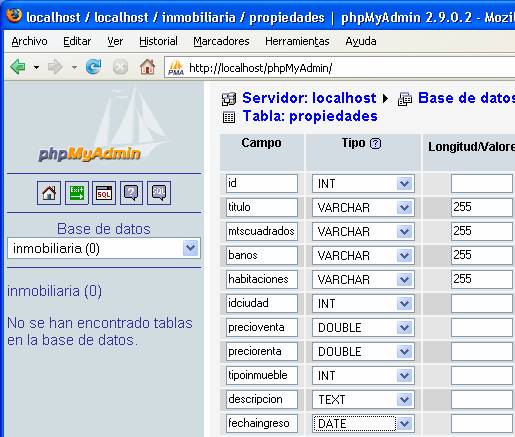The height and width of the screenshot is (437, 515).
Task: Click the browser Back arrow button
Action: pos(18,67)
